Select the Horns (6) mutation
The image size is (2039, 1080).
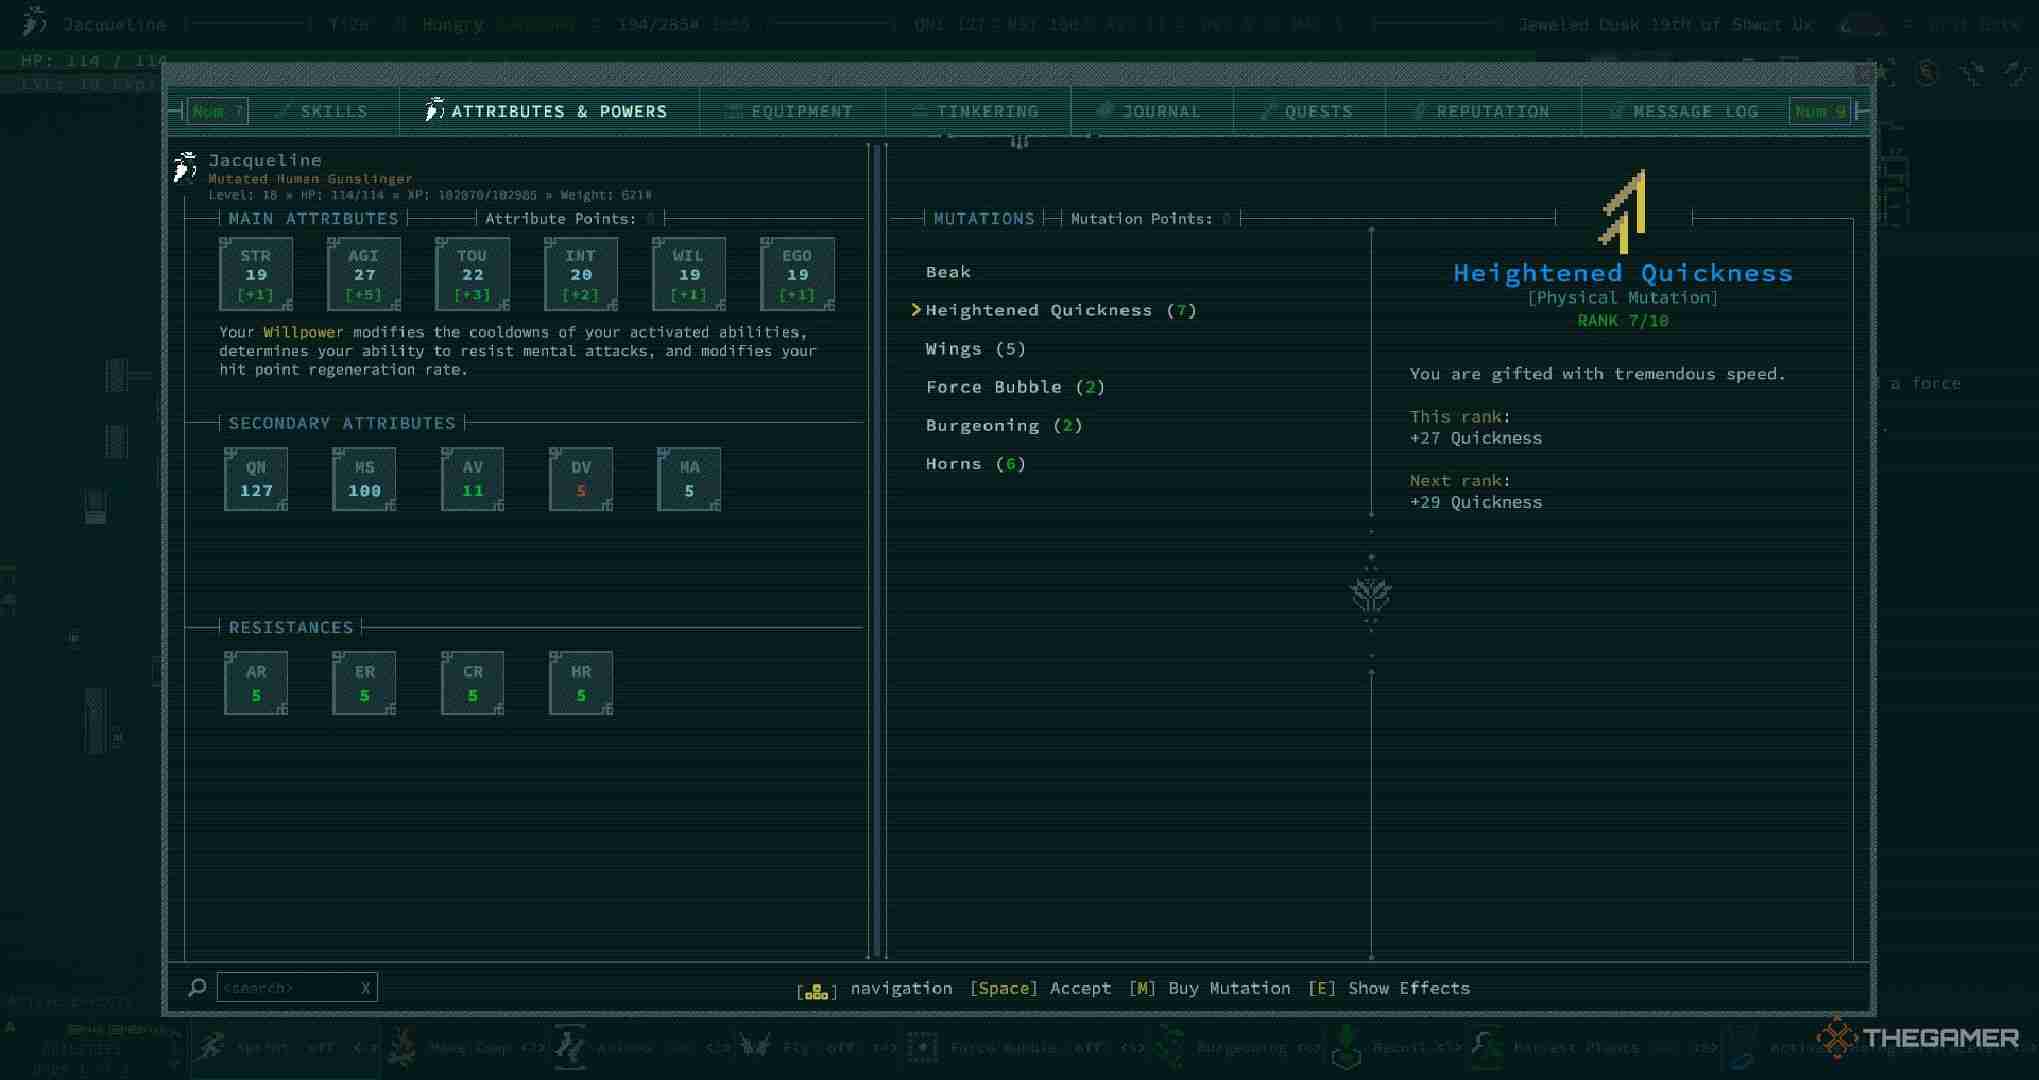pos(976,464)
